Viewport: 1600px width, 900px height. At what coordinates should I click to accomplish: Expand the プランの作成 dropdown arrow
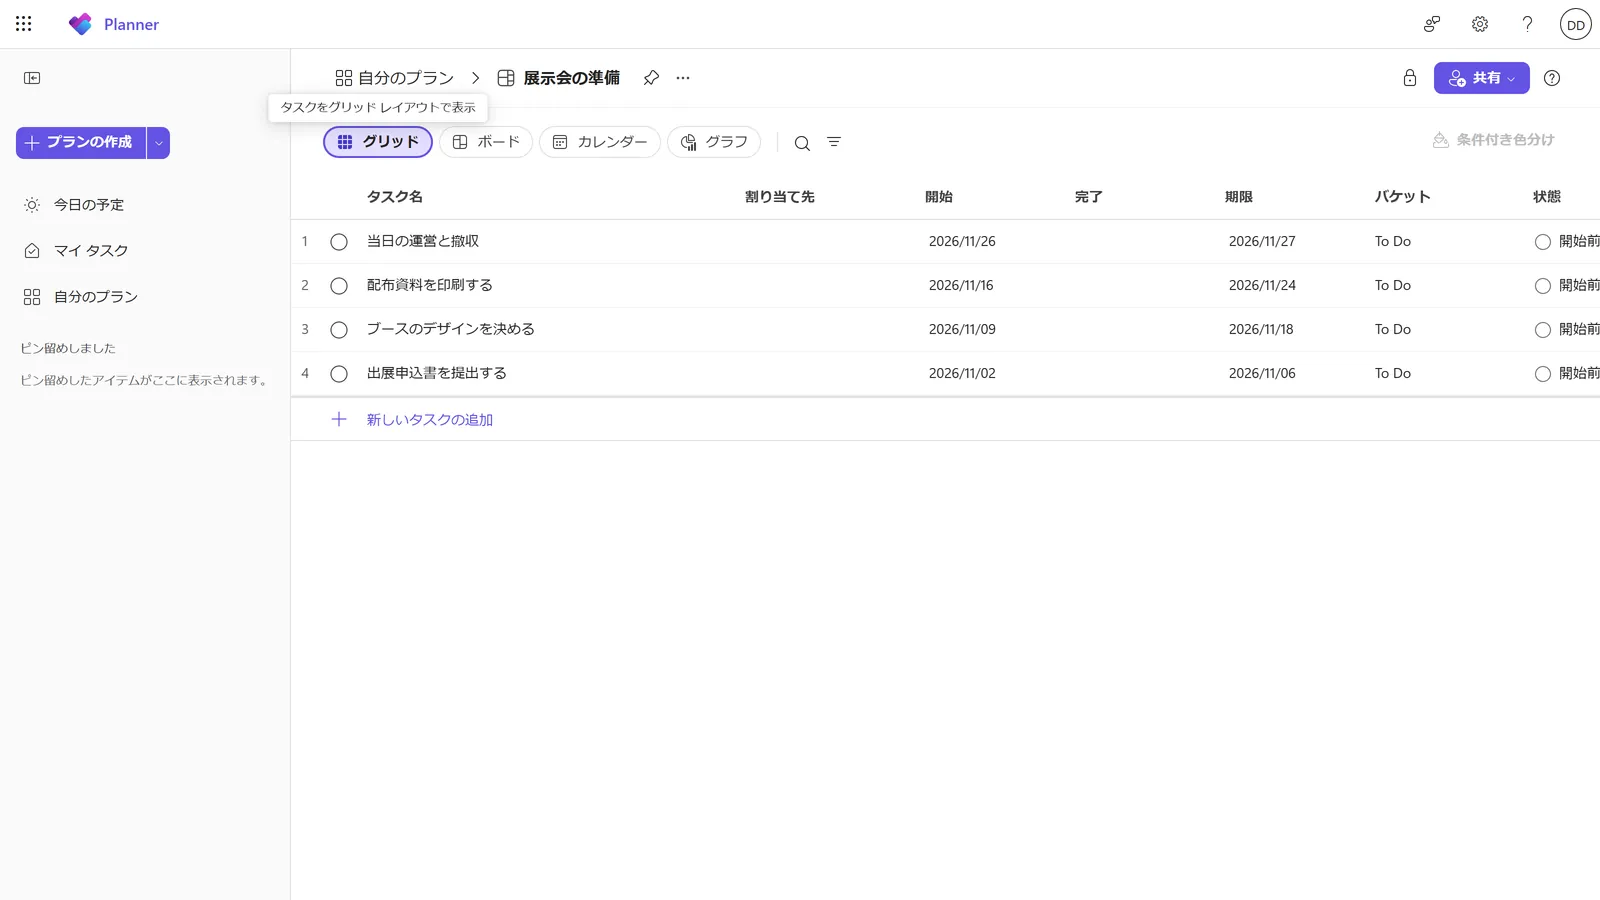[158, 143]
